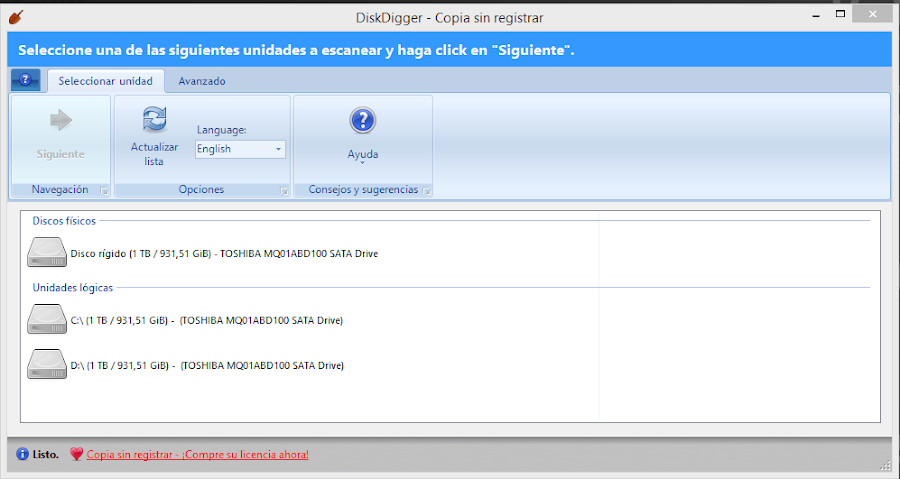Switch to the Seleccionar unidad tab

(x=106, y=81)
